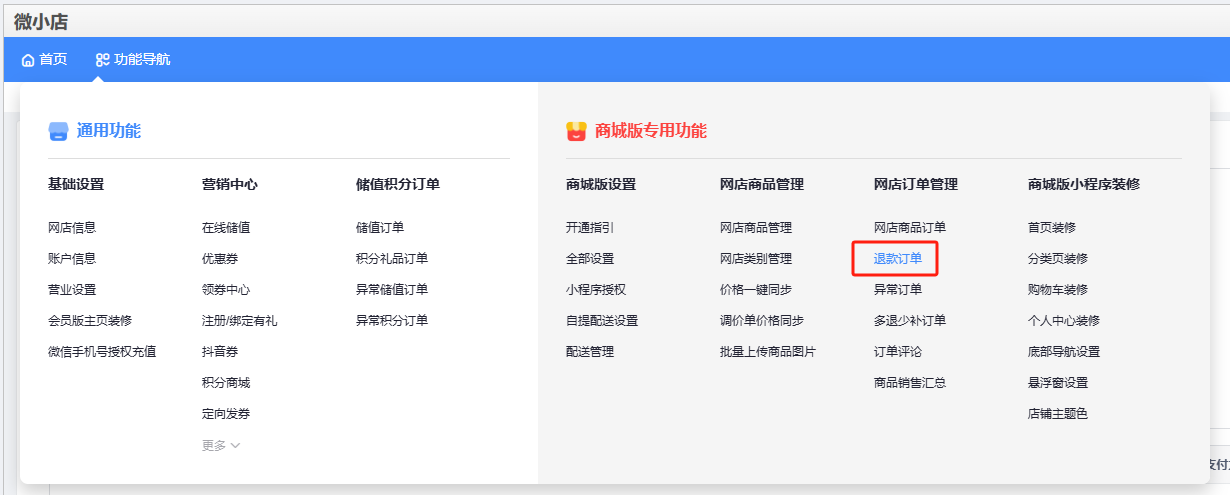The width and height of the screenshot is (1230, 495).
Task: Choose 小程序授权 in 商城版设置
Action: click(x=596, y=289)
